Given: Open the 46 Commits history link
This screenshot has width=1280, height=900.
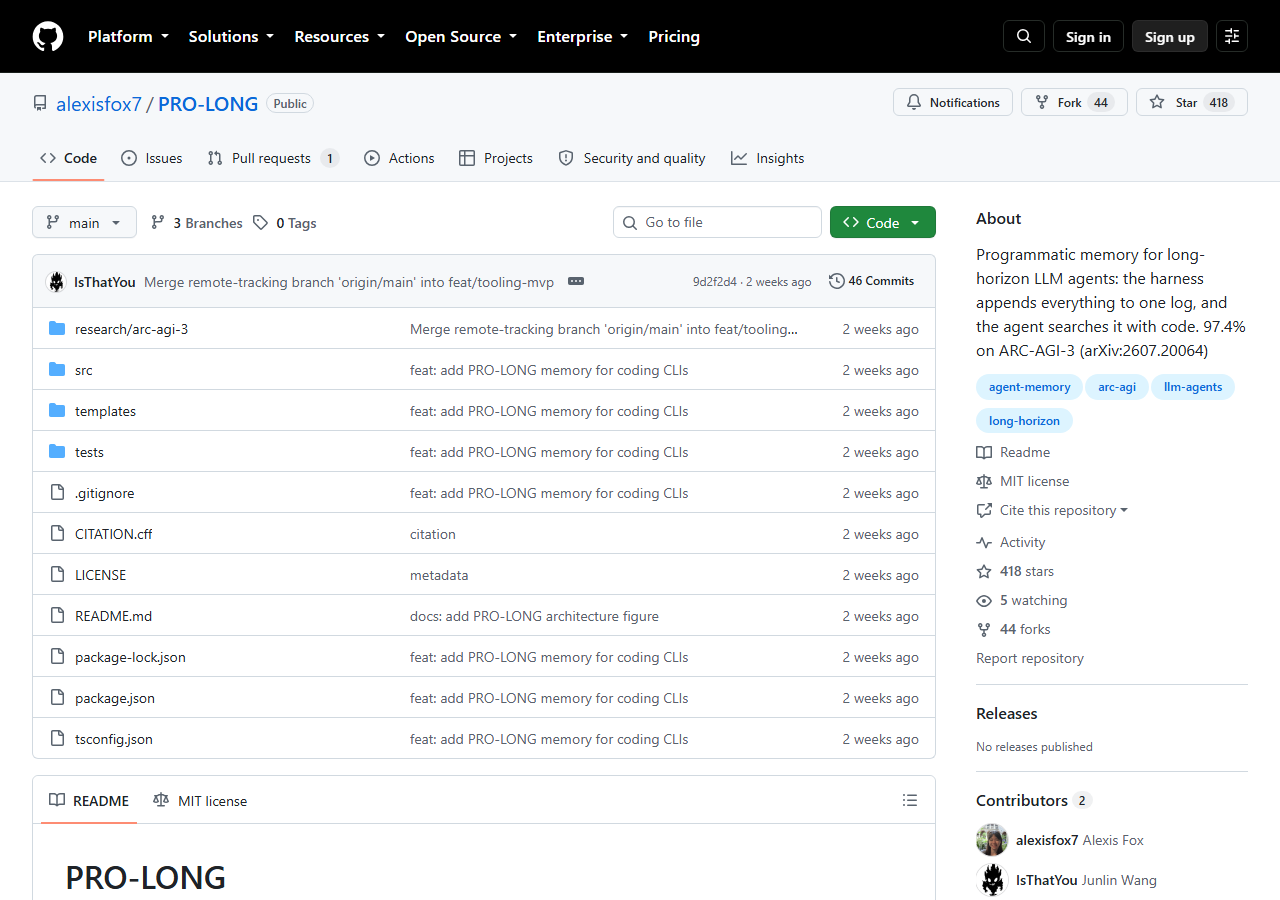Looking at the screenshot, I should pos(872,281).
